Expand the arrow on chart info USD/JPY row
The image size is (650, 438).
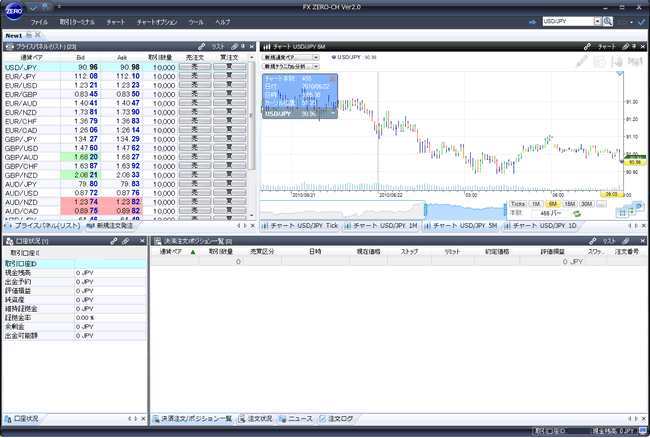(332, 113)
